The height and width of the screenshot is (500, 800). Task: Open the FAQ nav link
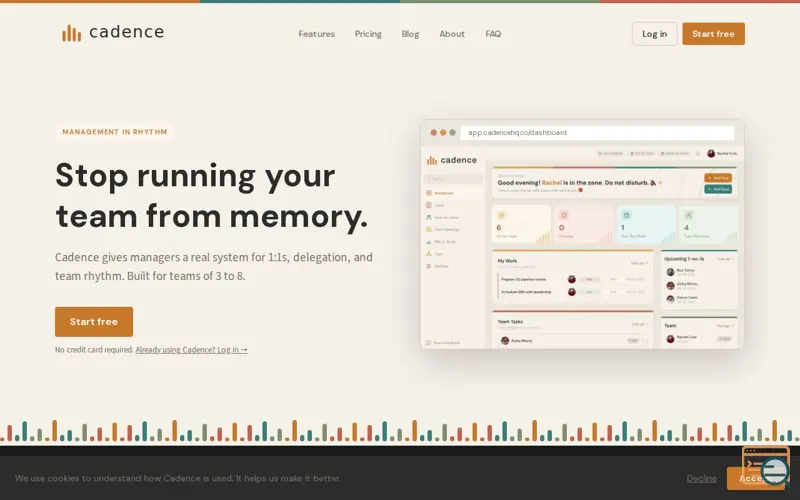click(493, 34)
